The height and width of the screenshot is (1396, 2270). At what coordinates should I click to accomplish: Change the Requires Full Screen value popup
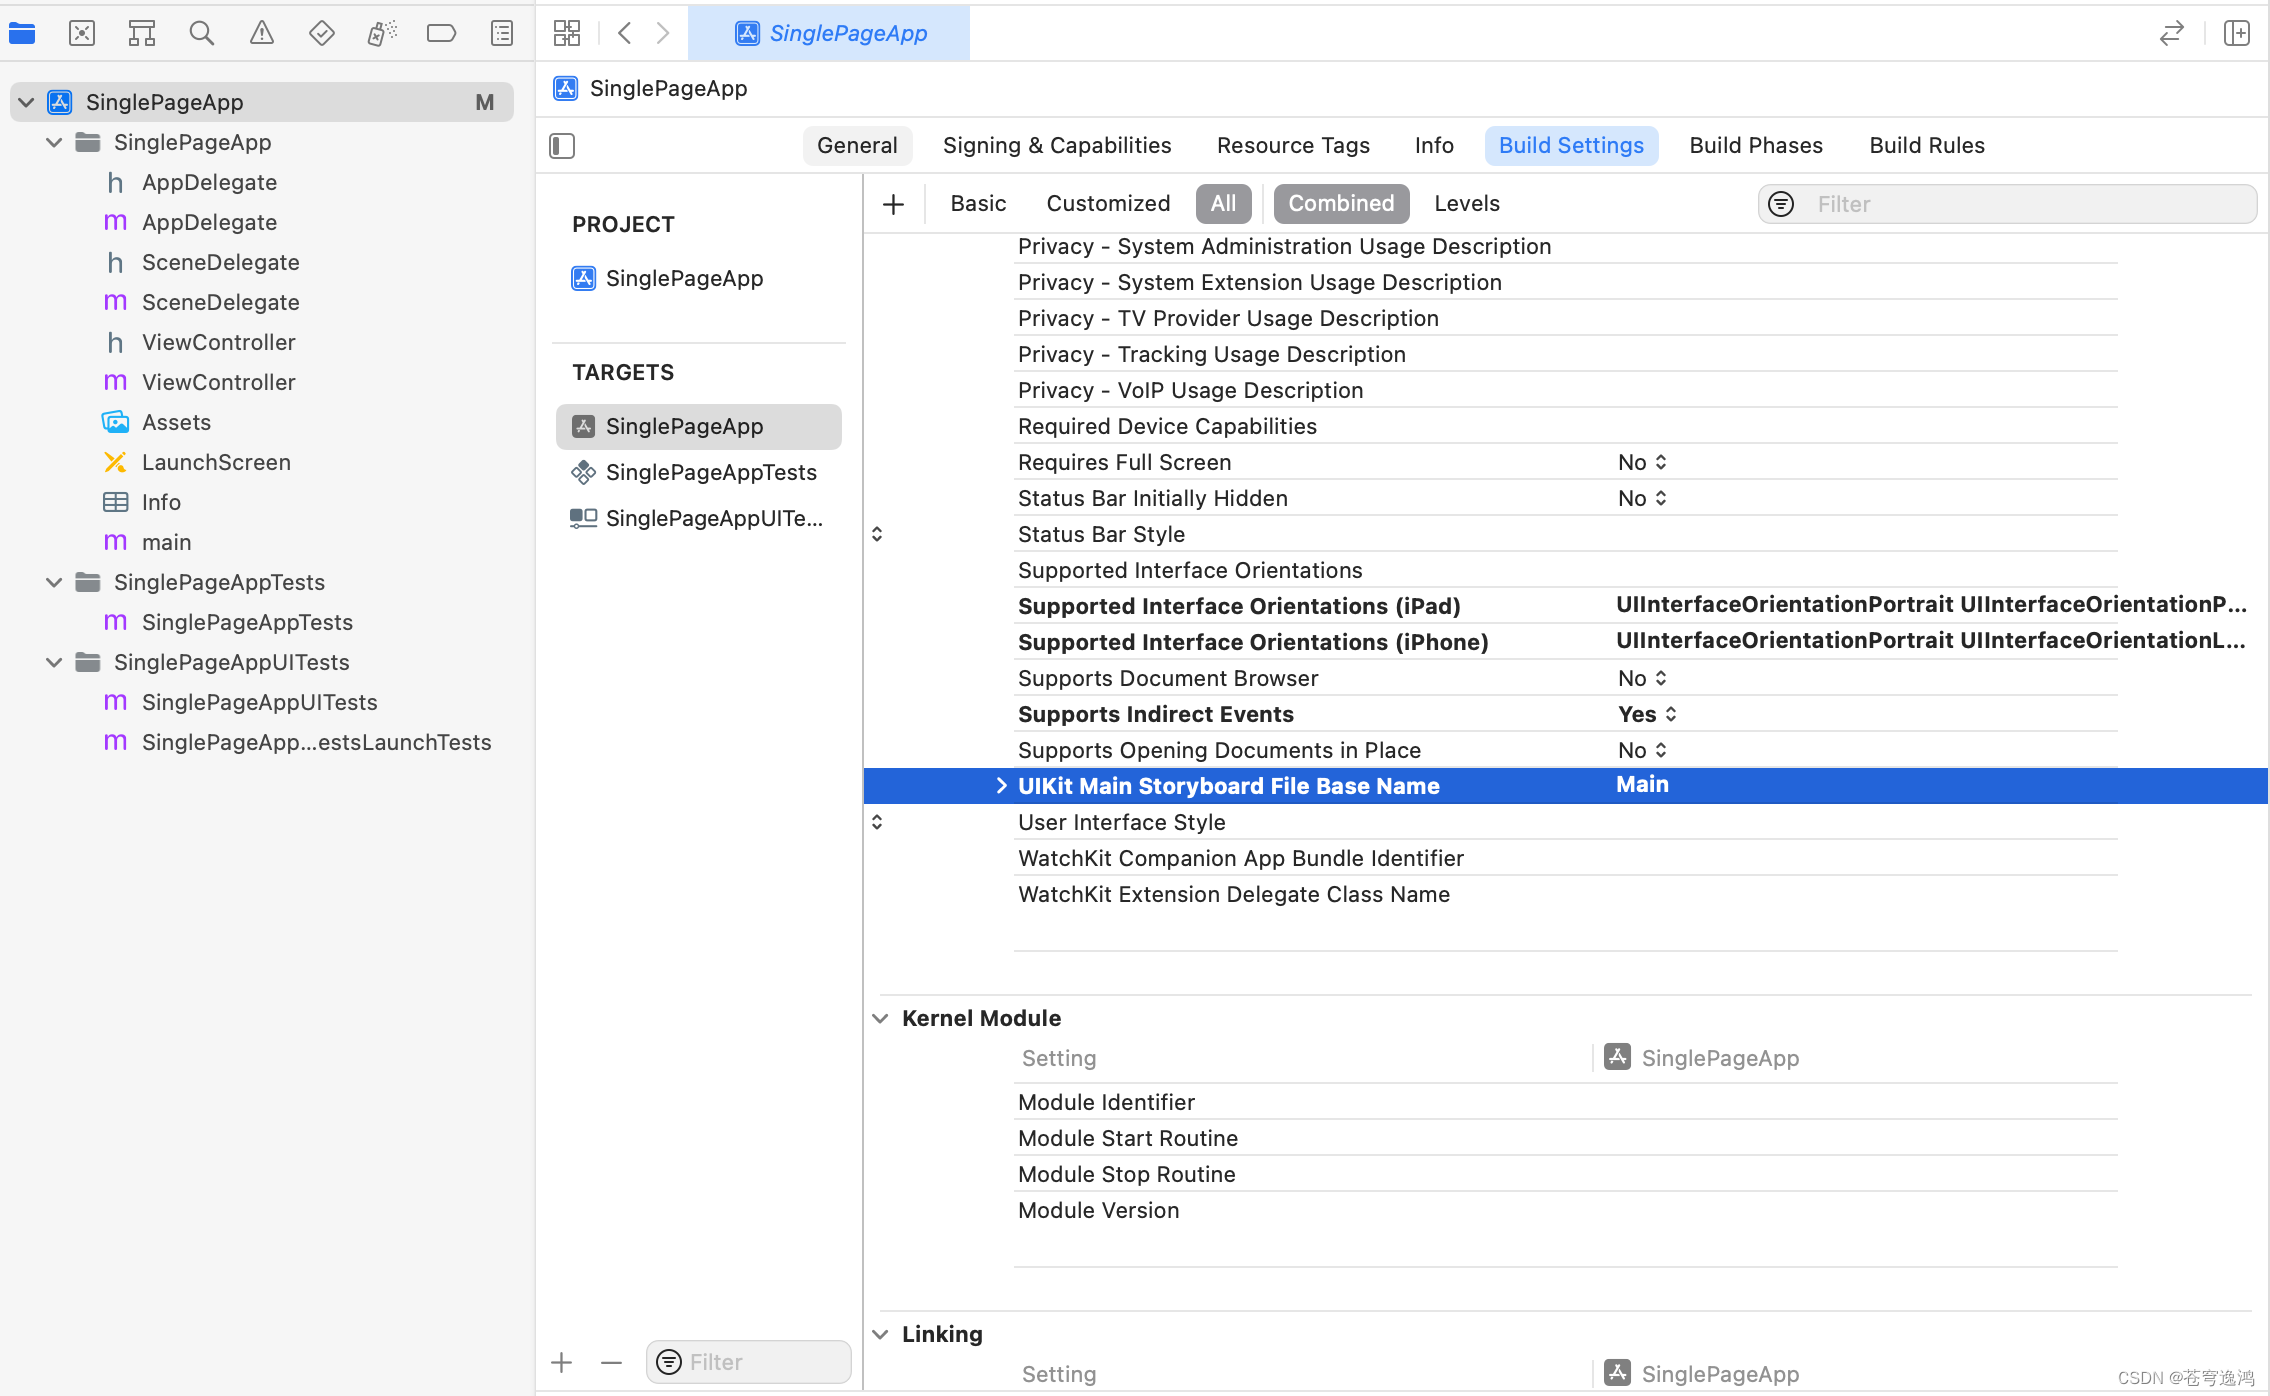pyautogui.click(x=1642, y=462)
